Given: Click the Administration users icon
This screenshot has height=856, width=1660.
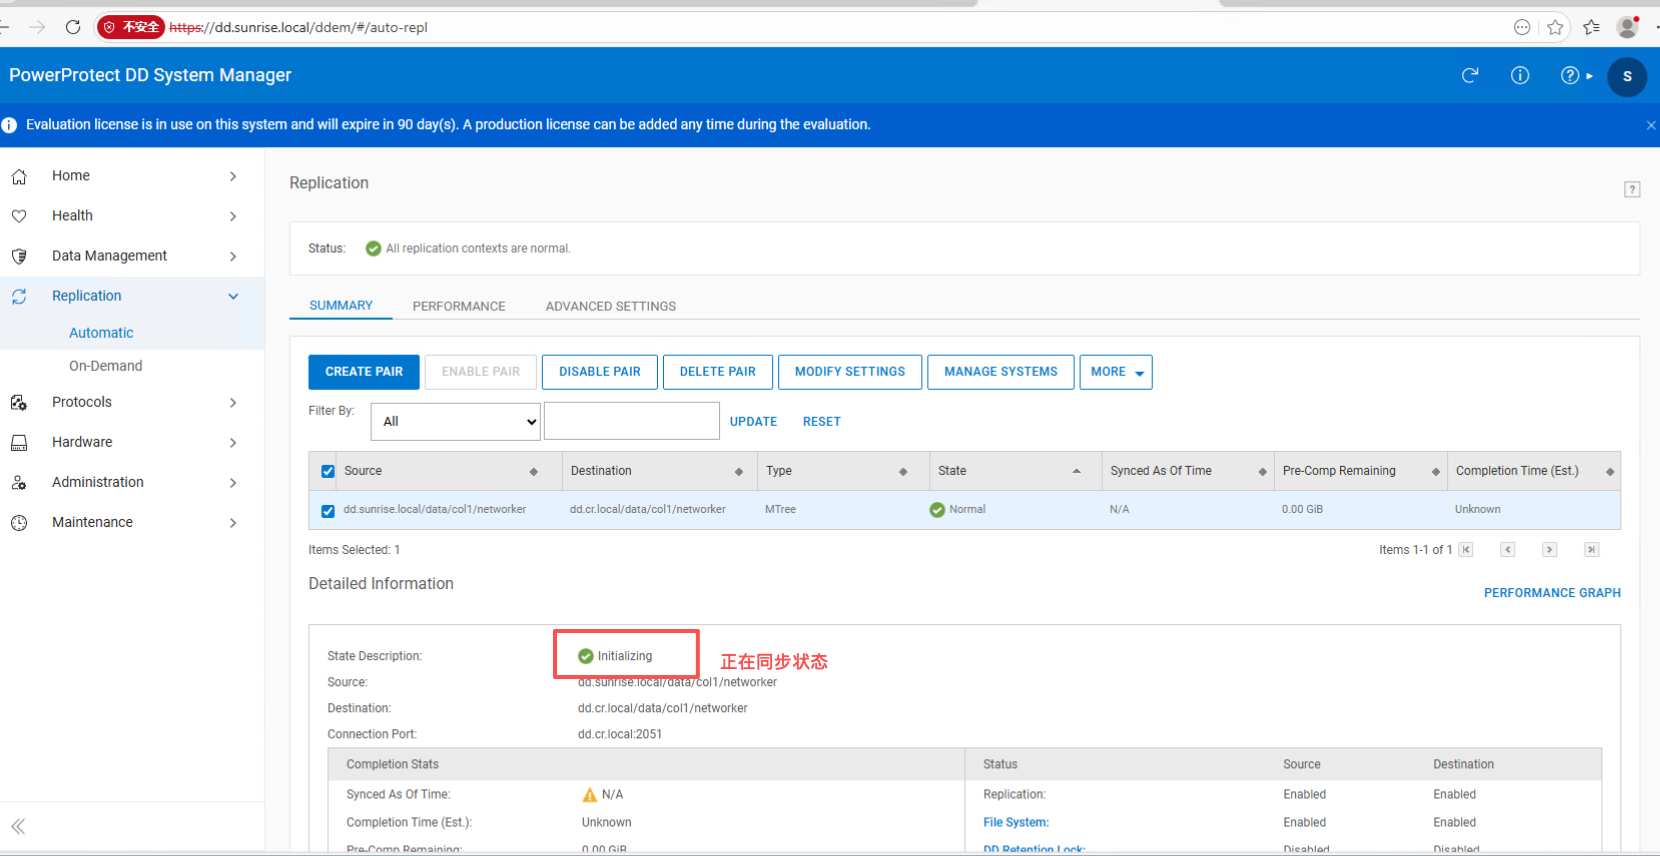Looking at the screenshot, I should click(19, 482).
